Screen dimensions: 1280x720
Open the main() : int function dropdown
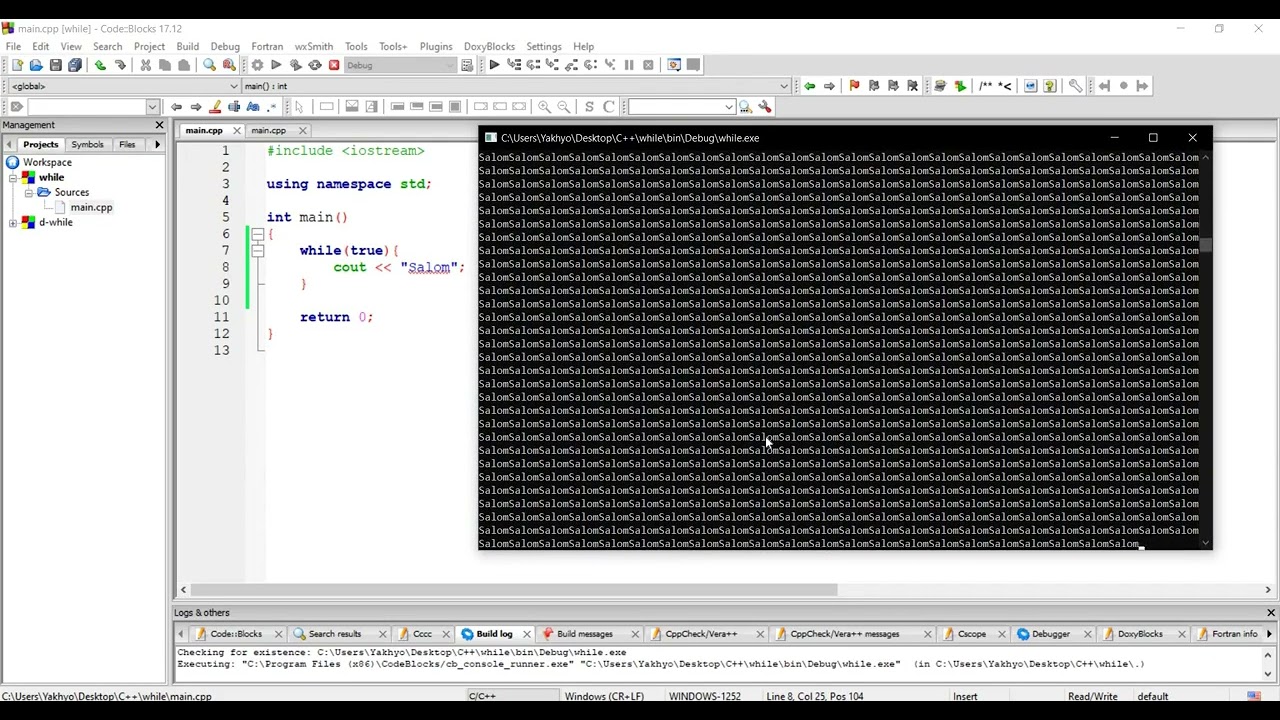pyautogui.click(x=784, y=86)
